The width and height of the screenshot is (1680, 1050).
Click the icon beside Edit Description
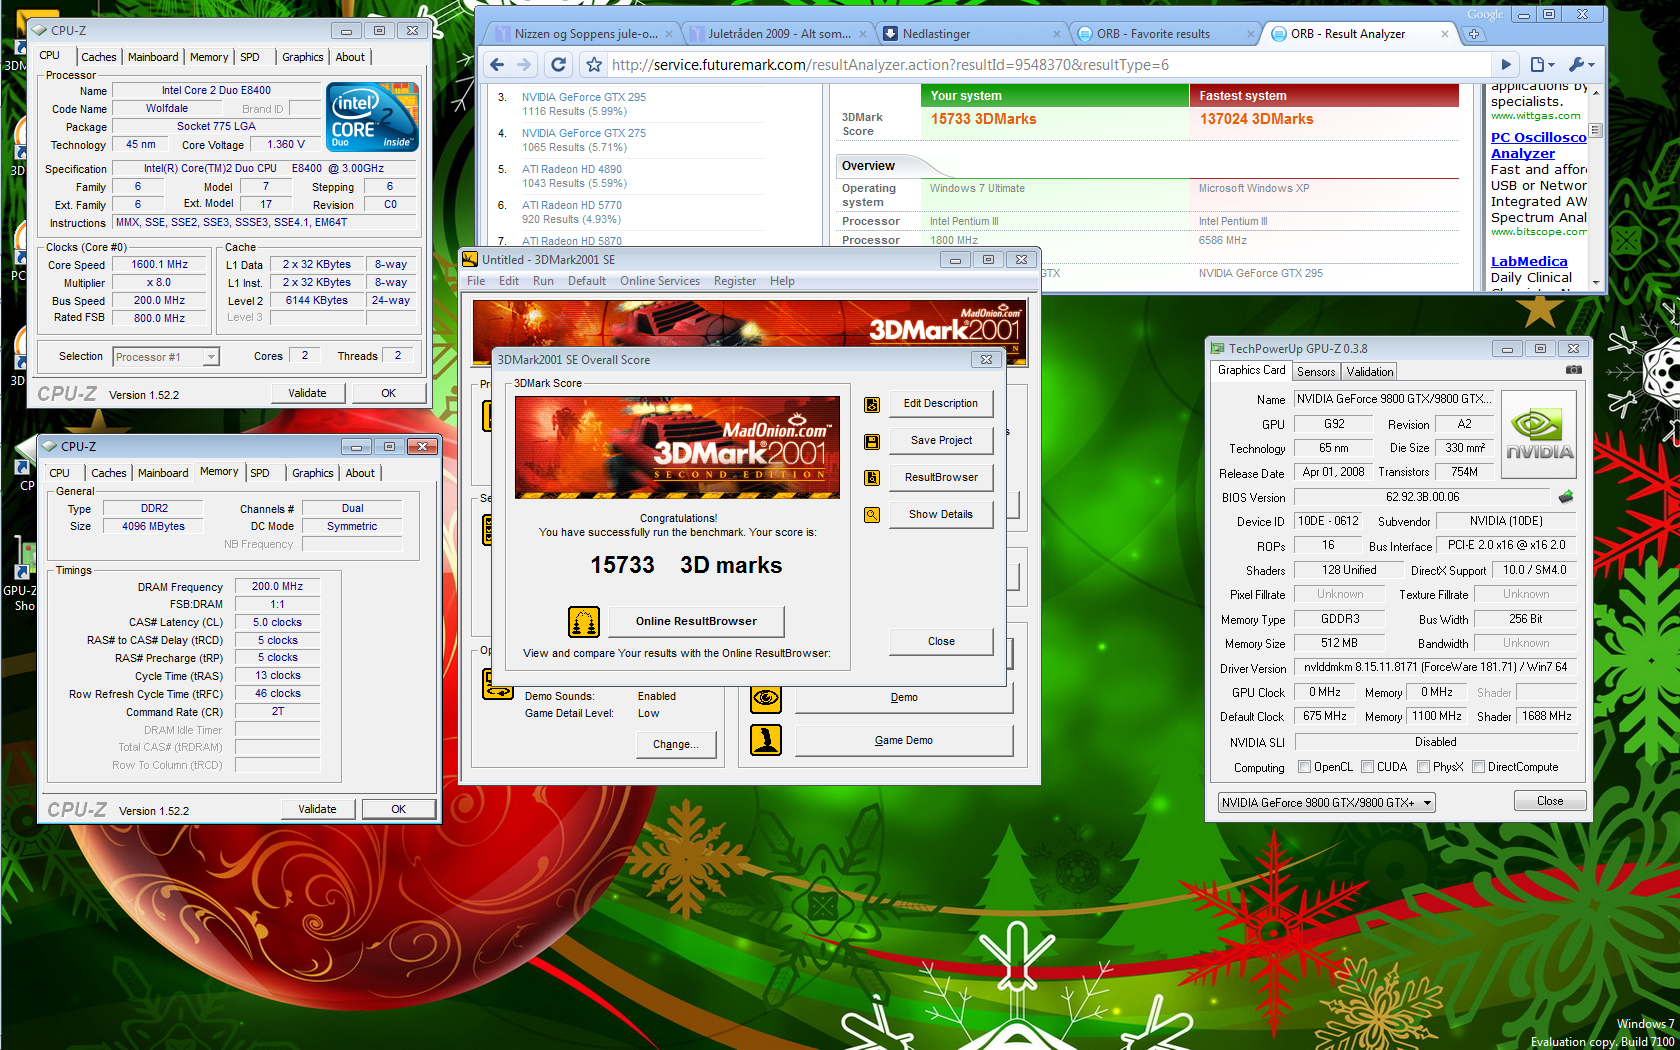(872, 404)
